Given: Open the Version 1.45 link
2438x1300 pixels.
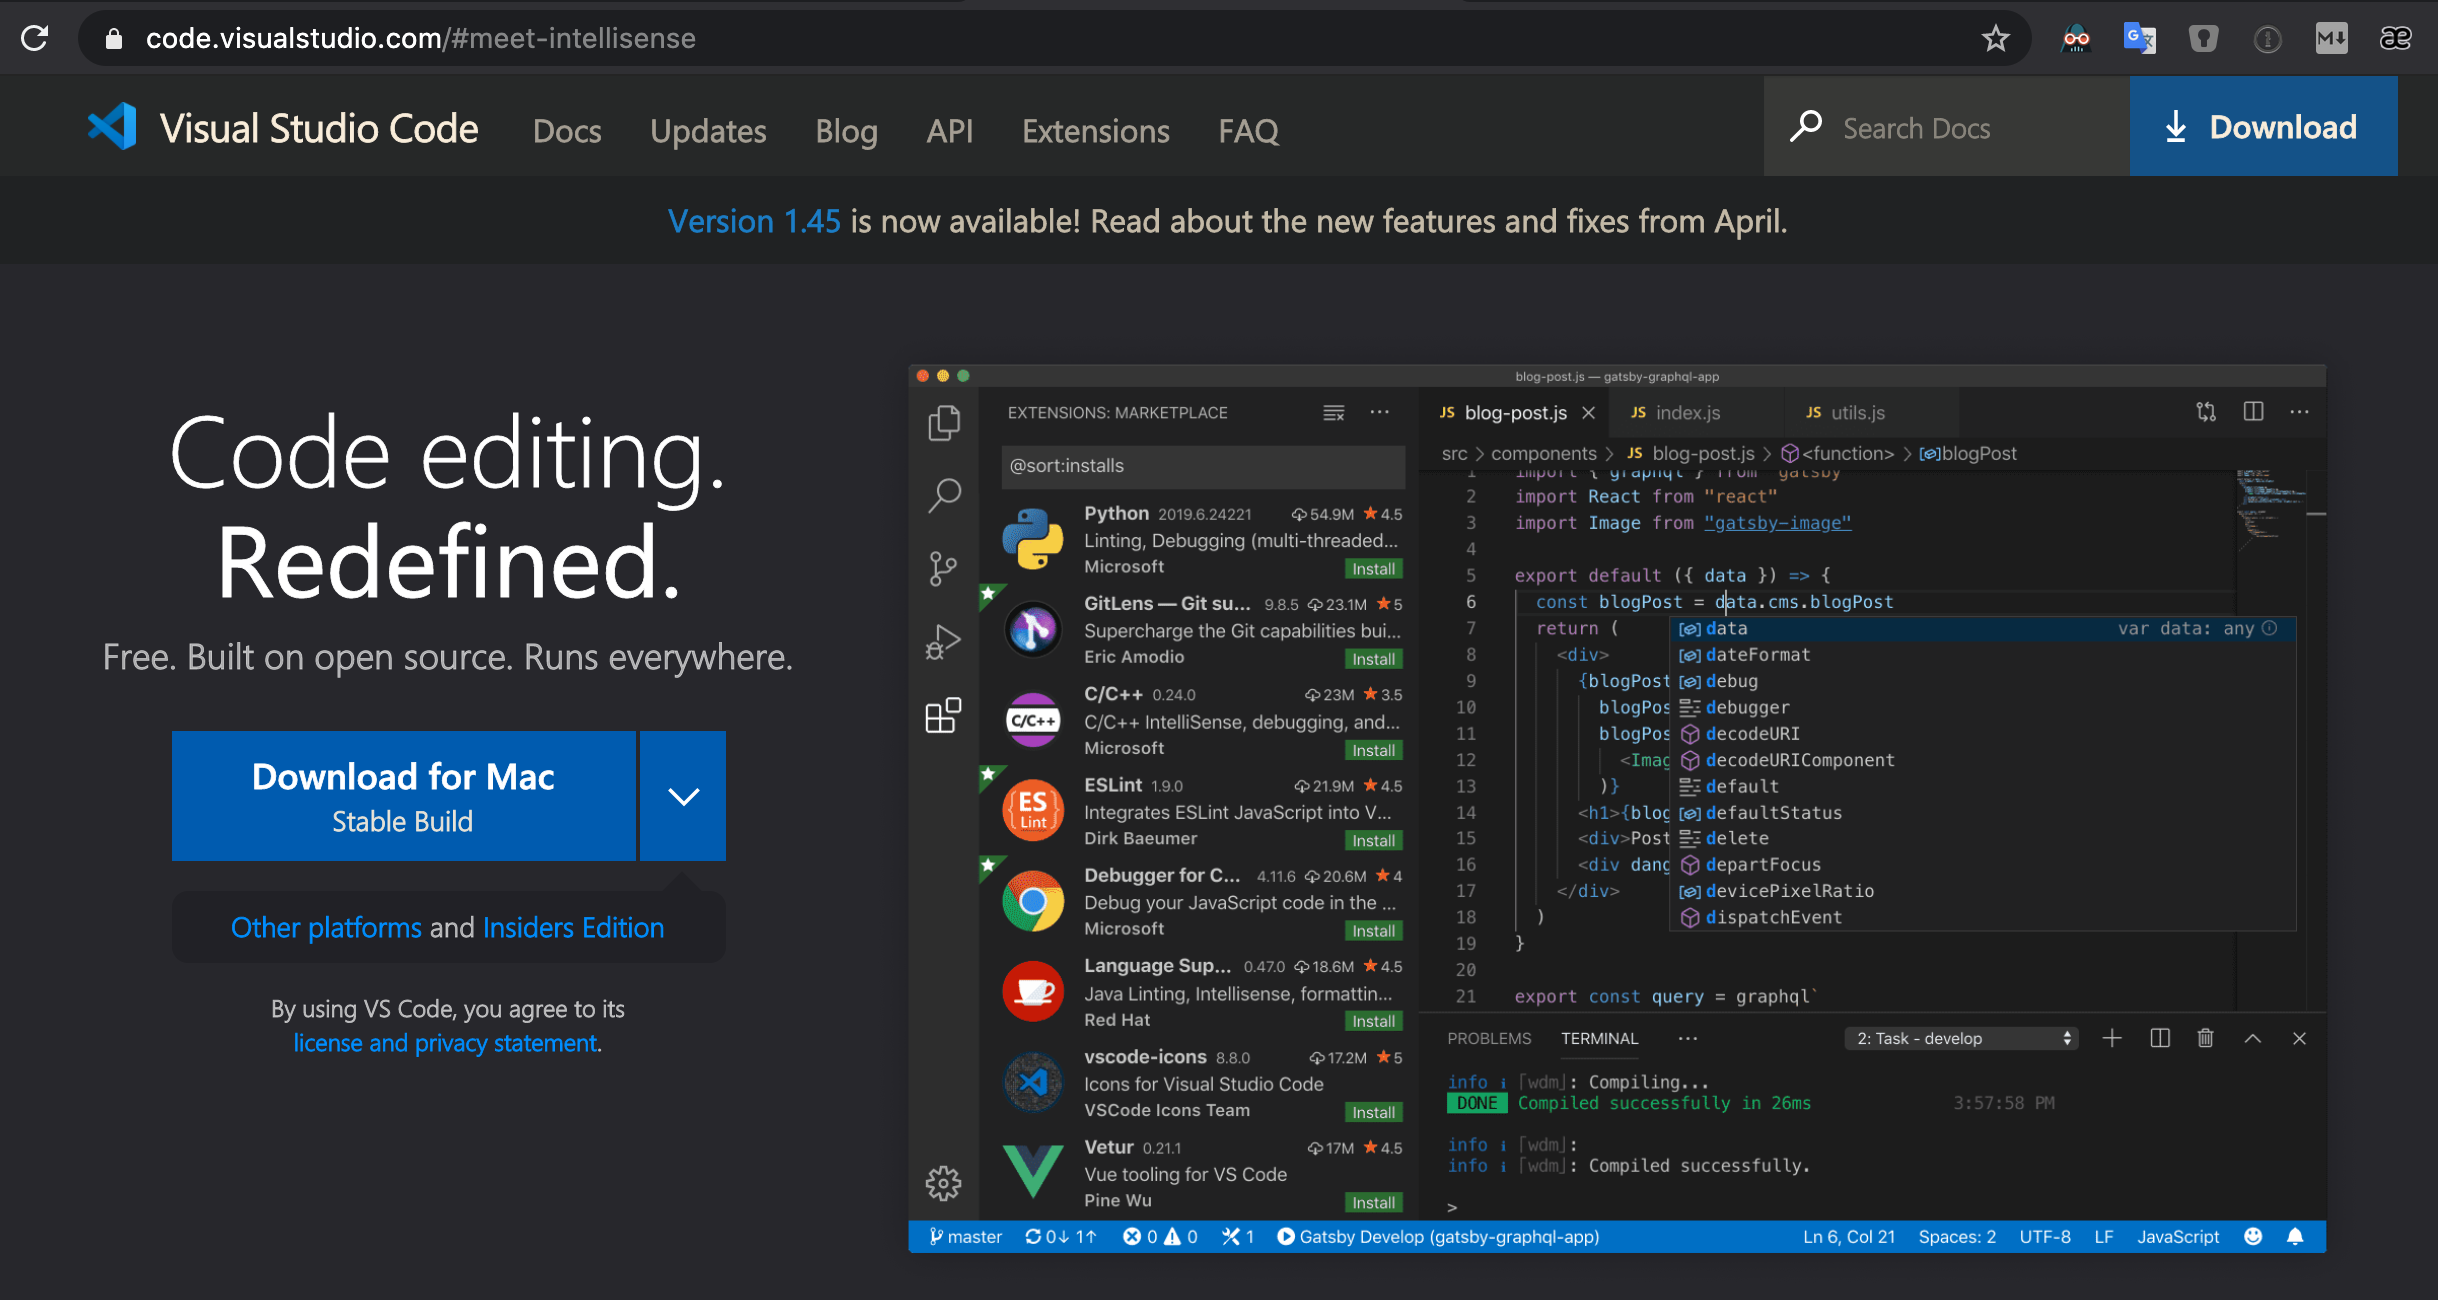Looking at the screenshot, I should click(754, 221).
